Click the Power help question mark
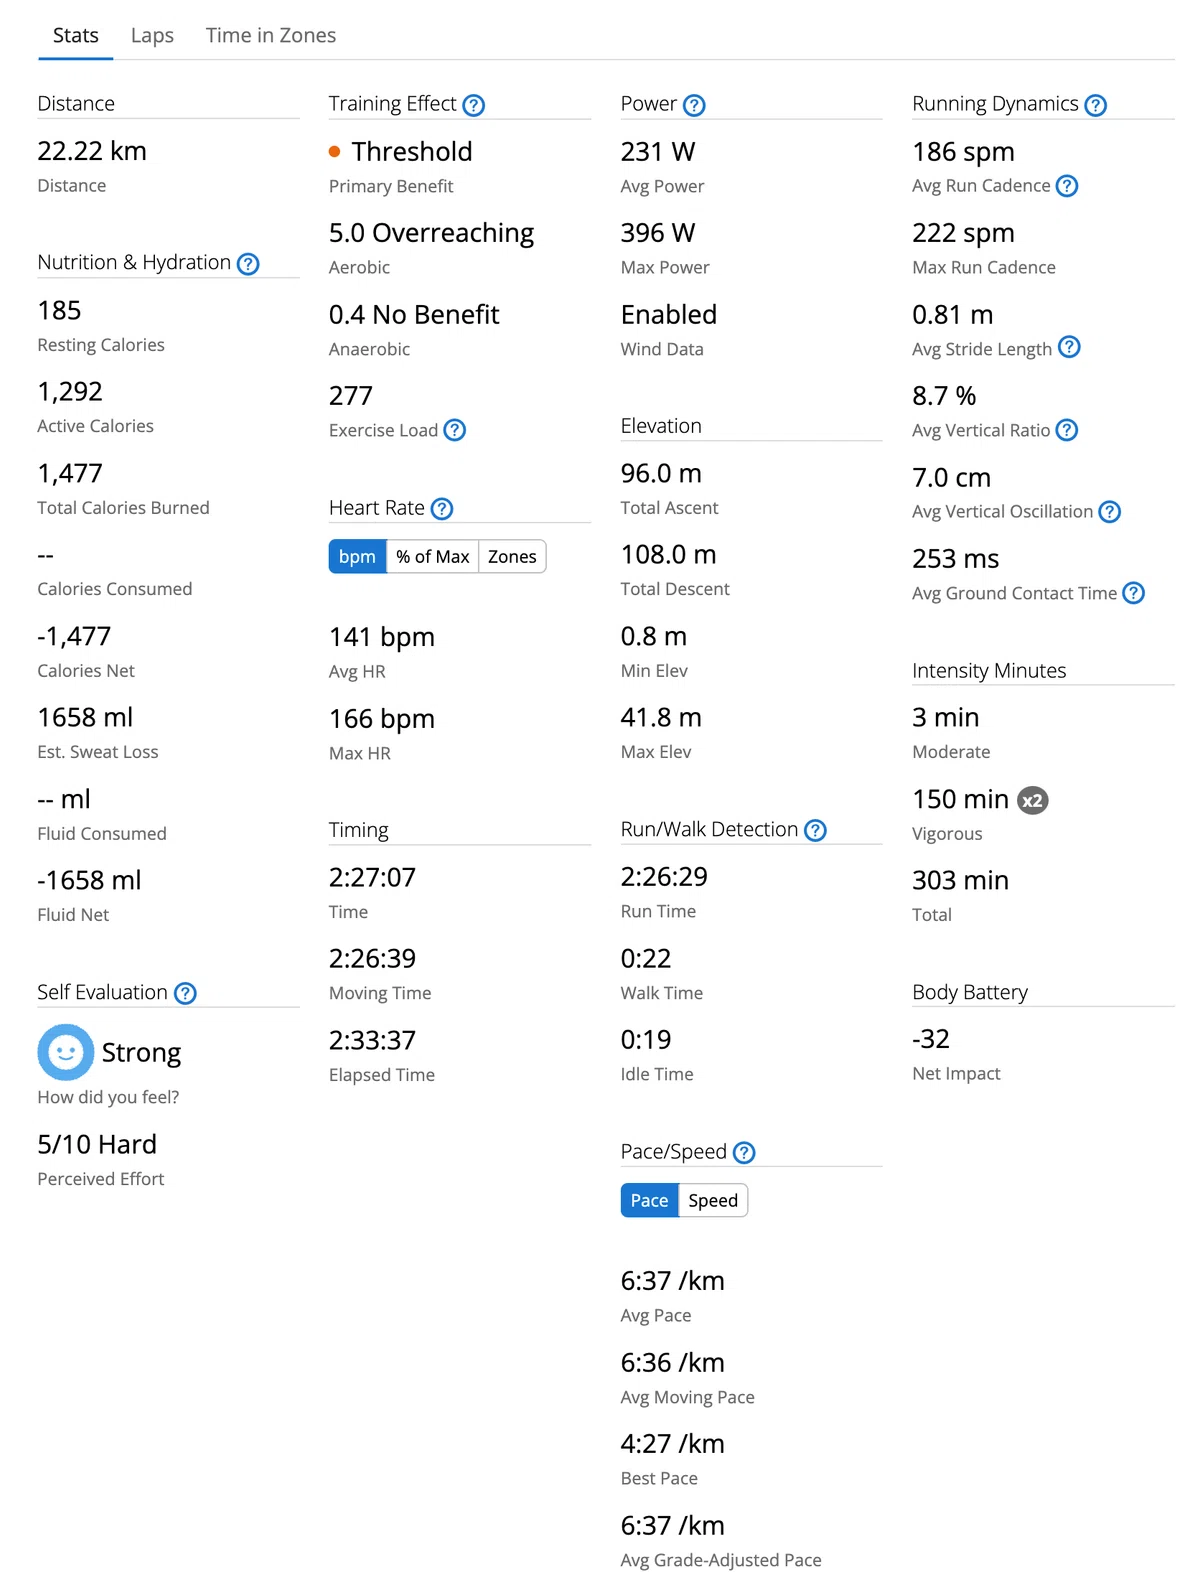The width and height of the screenshot is (1200, 1595). [x=694, y=105]
